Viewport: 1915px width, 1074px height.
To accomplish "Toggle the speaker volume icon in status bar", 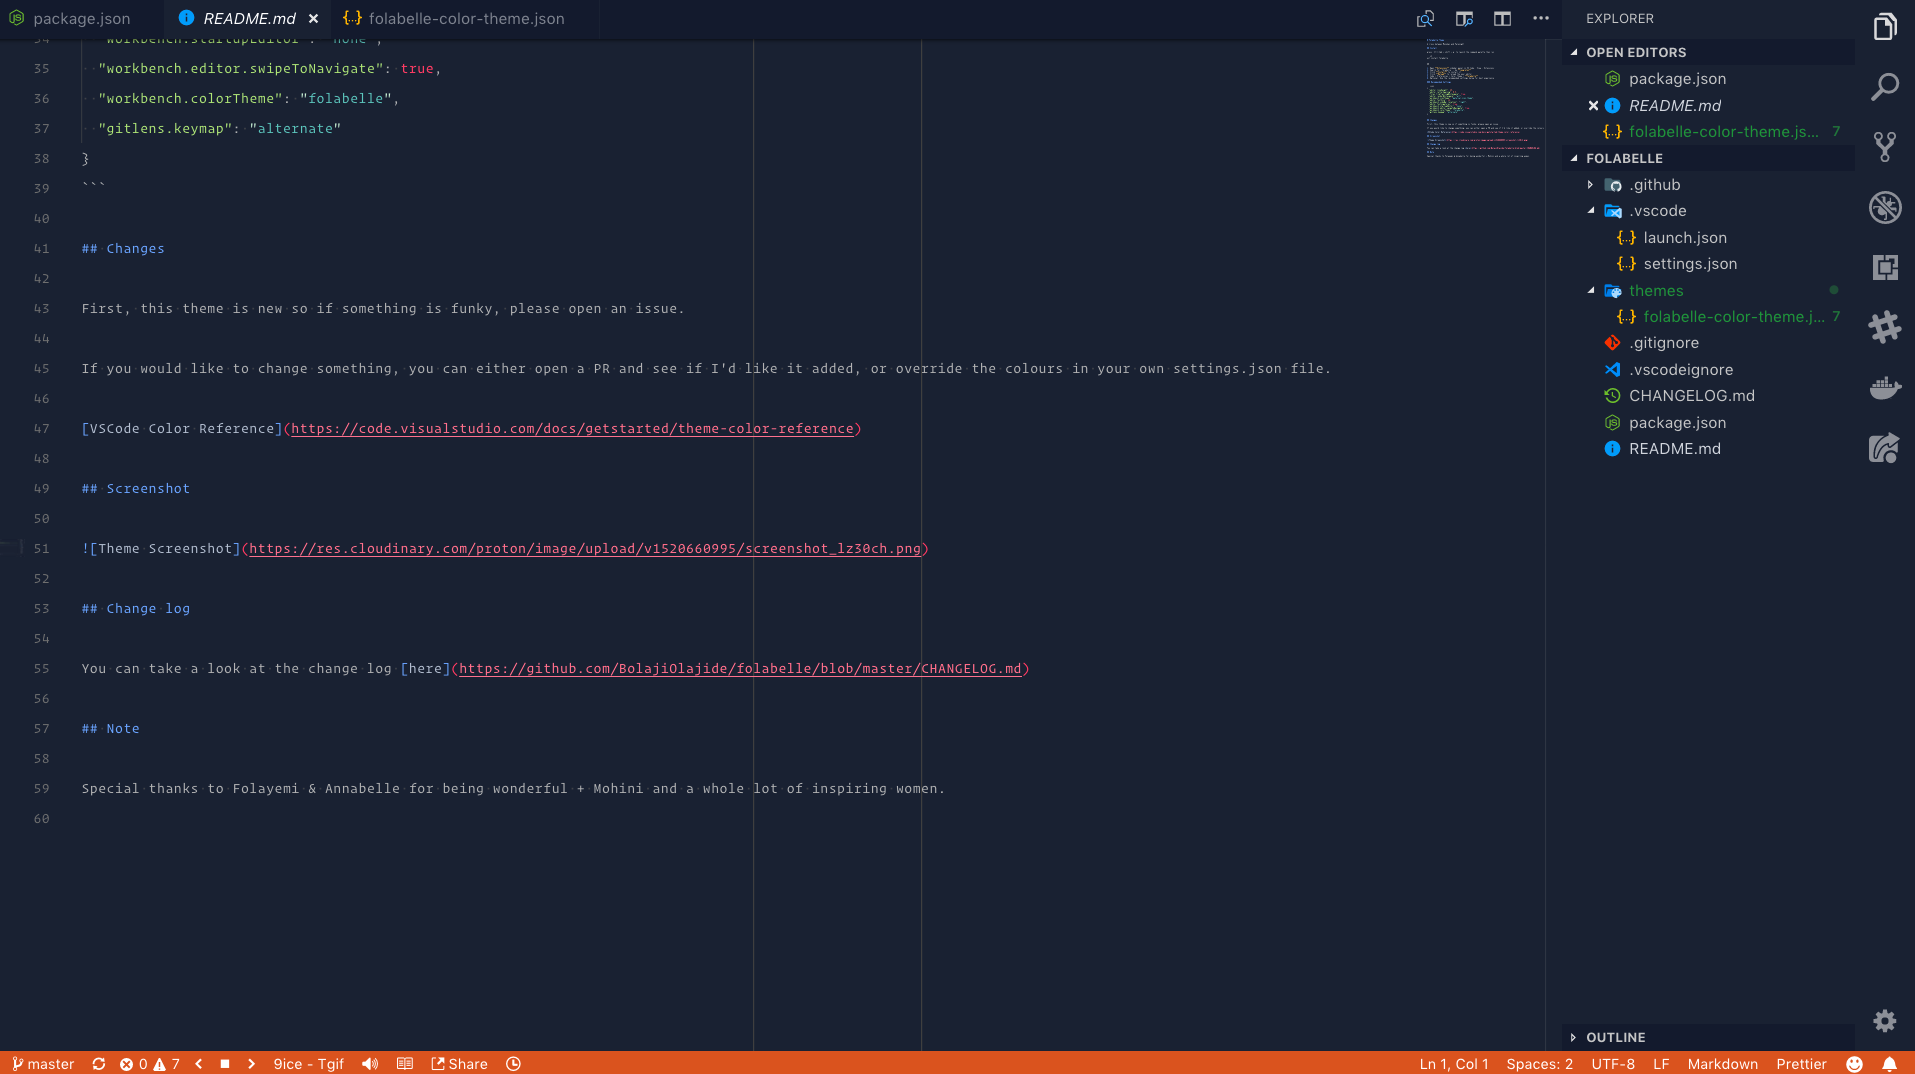I will click(x=370, y=1064).
